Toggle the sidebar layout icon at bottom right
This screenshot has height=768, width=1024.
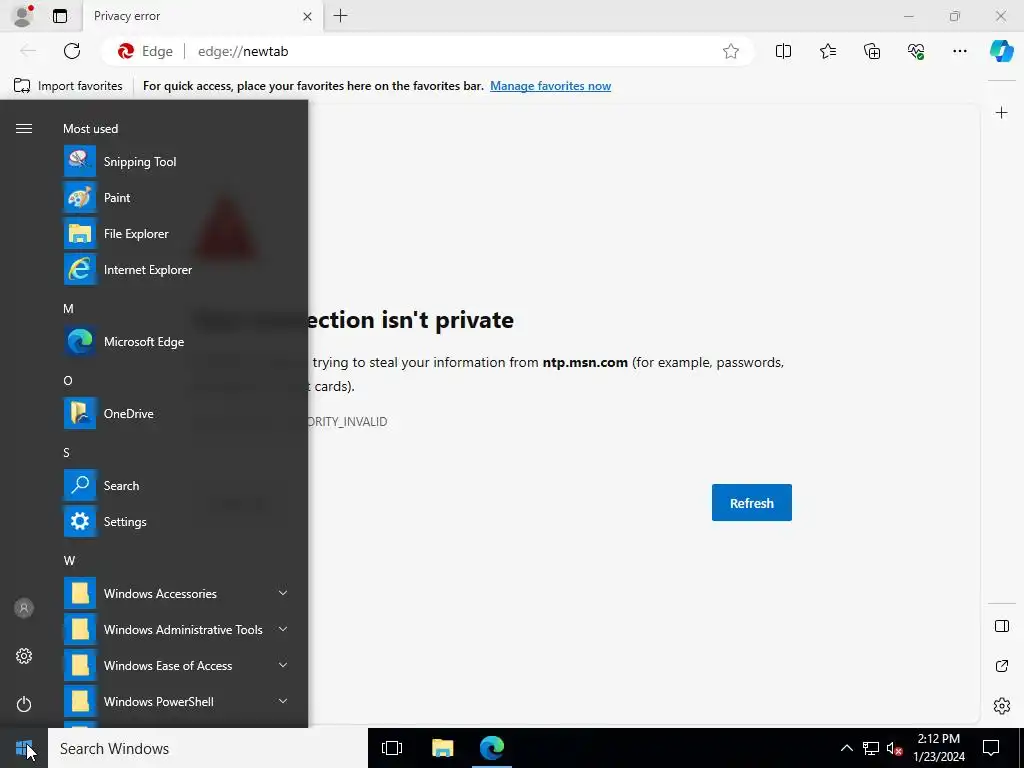tap(1002, 626)
